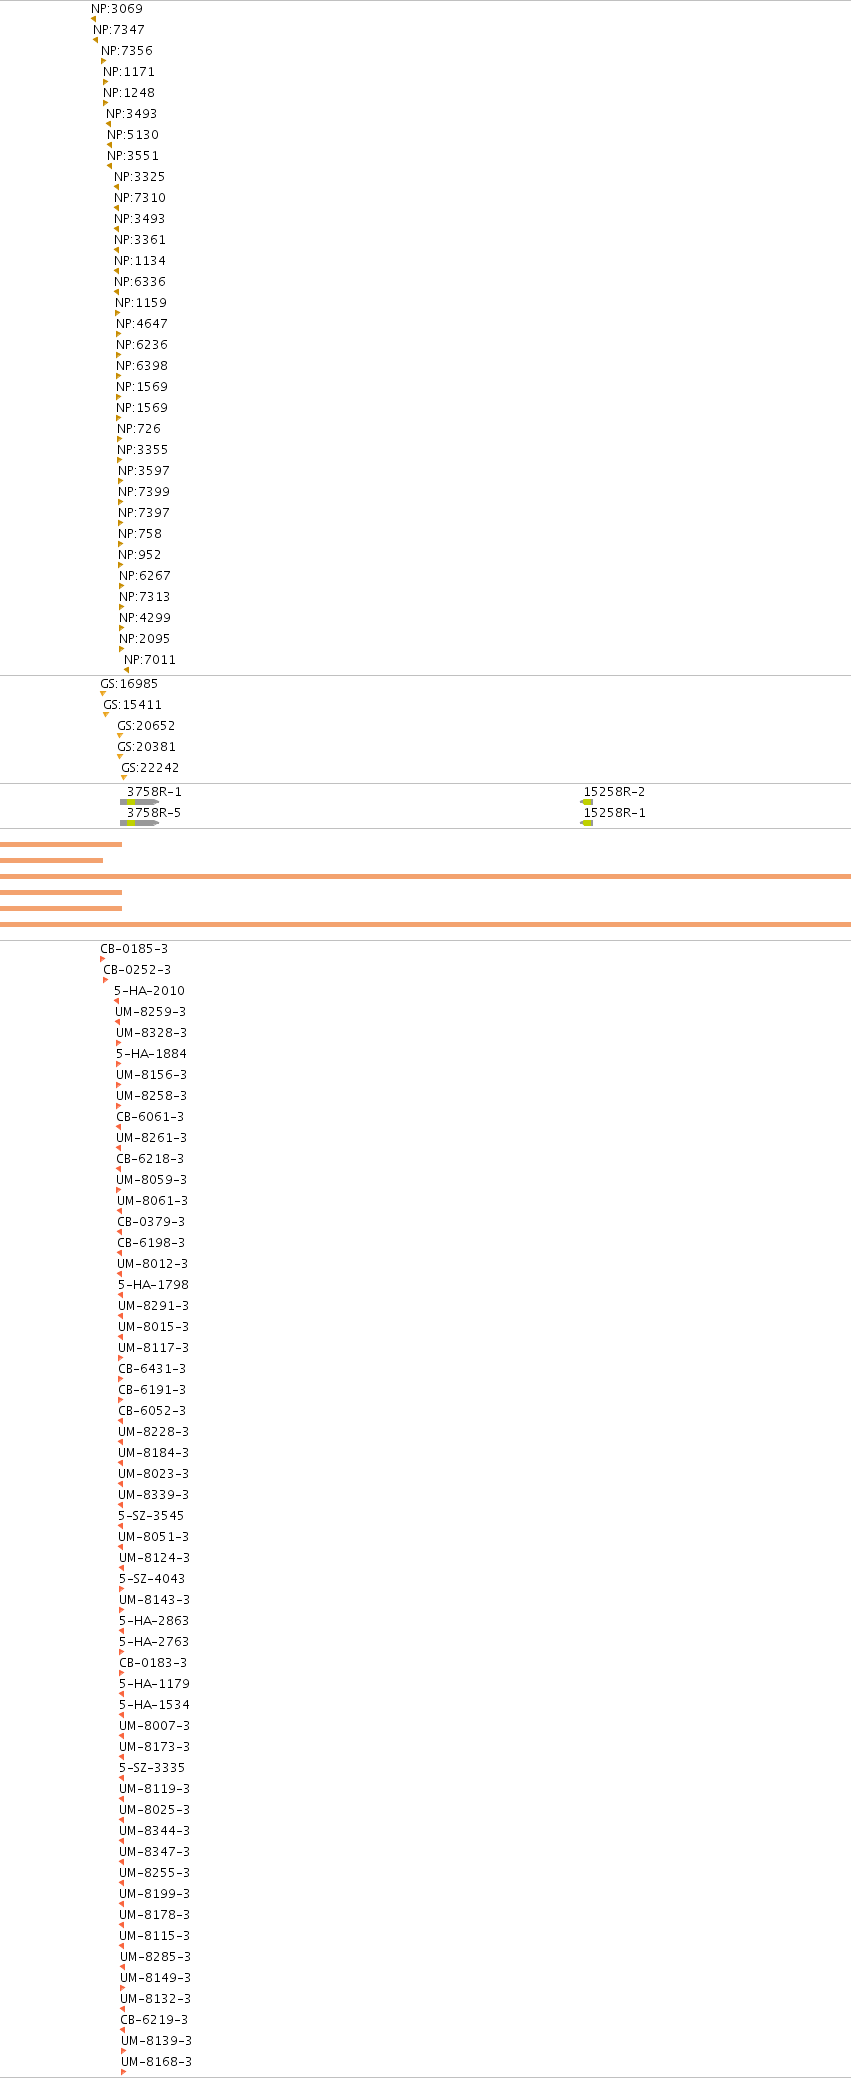Click on CB-0252-3
This screenshot has height=2078, width=851.
click(x=137, y=970)
